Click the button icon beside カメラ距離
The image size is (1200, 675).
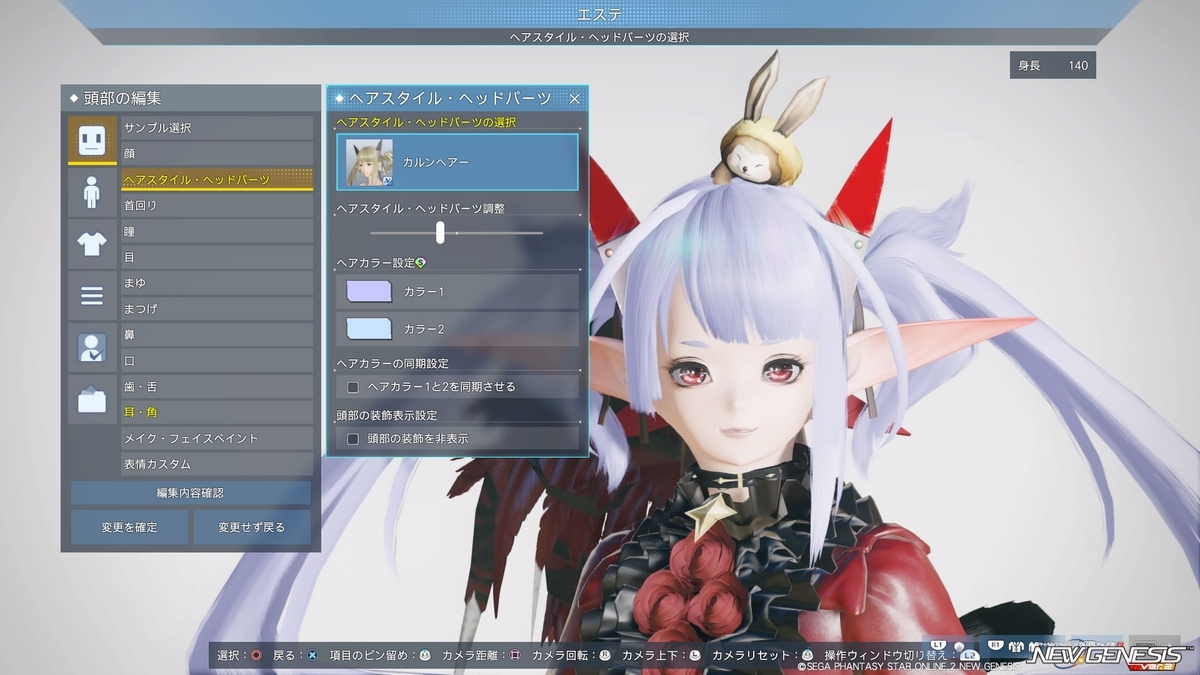click(x=515, y=655)
